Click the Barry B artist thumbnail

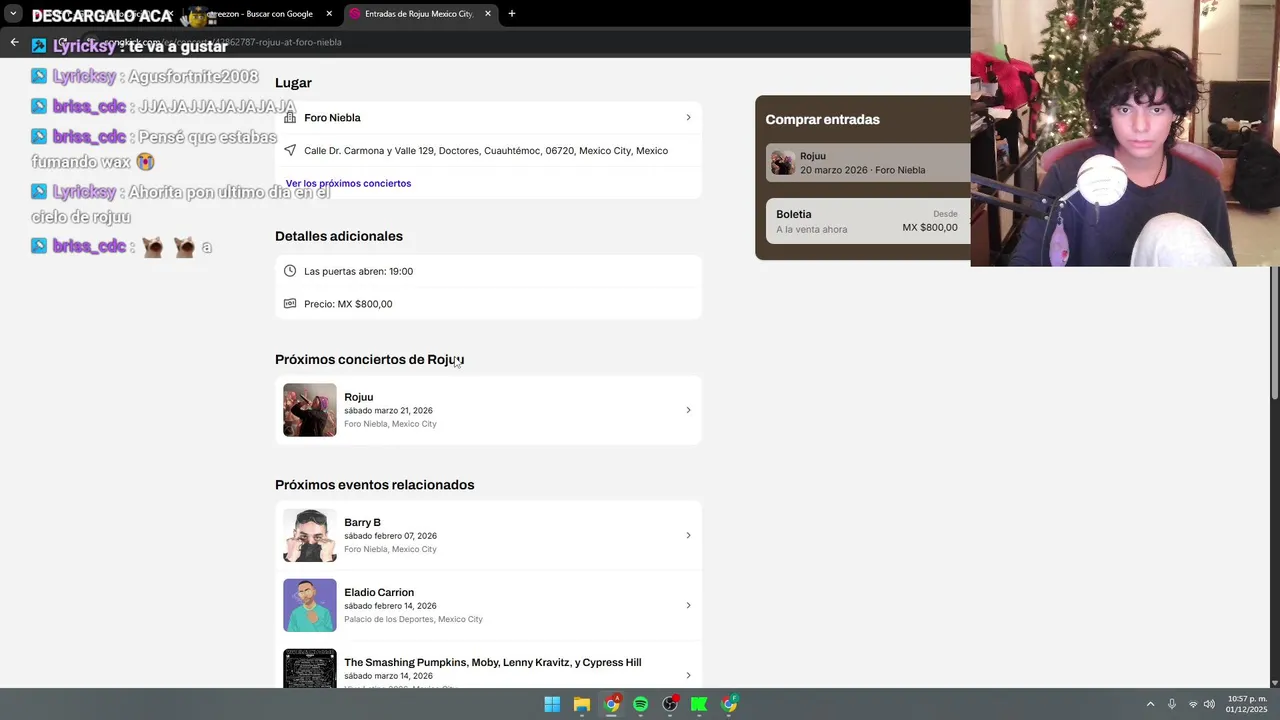coord(310,535)
